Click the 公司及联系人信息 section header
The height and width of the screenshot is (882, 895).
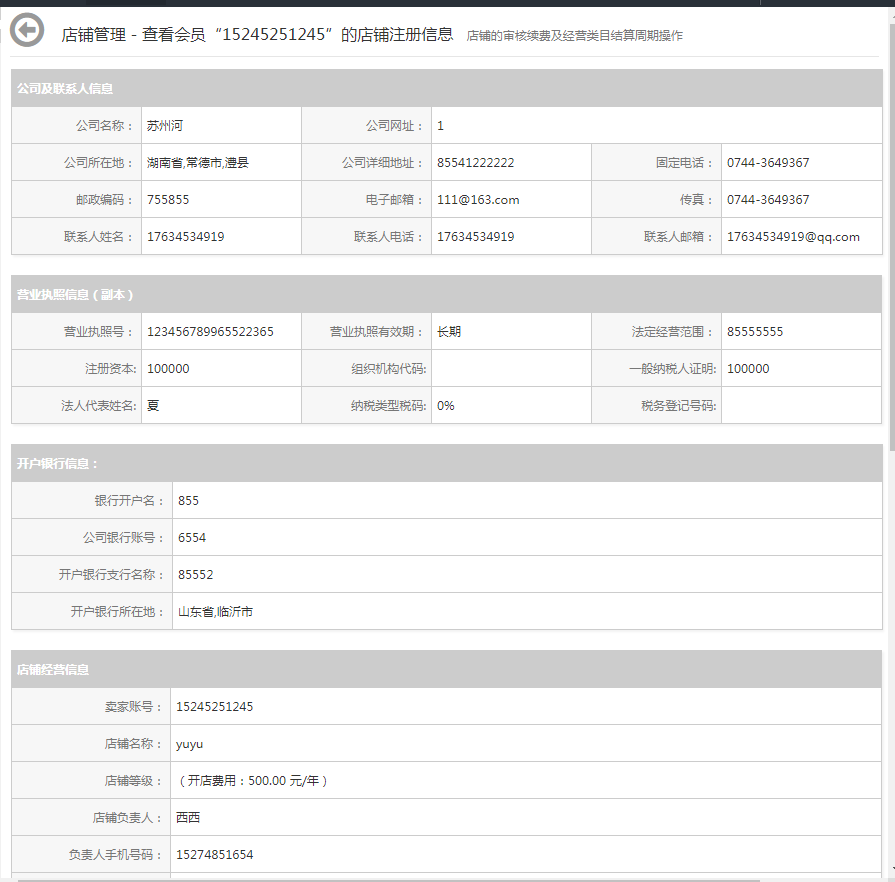(65, 89)
